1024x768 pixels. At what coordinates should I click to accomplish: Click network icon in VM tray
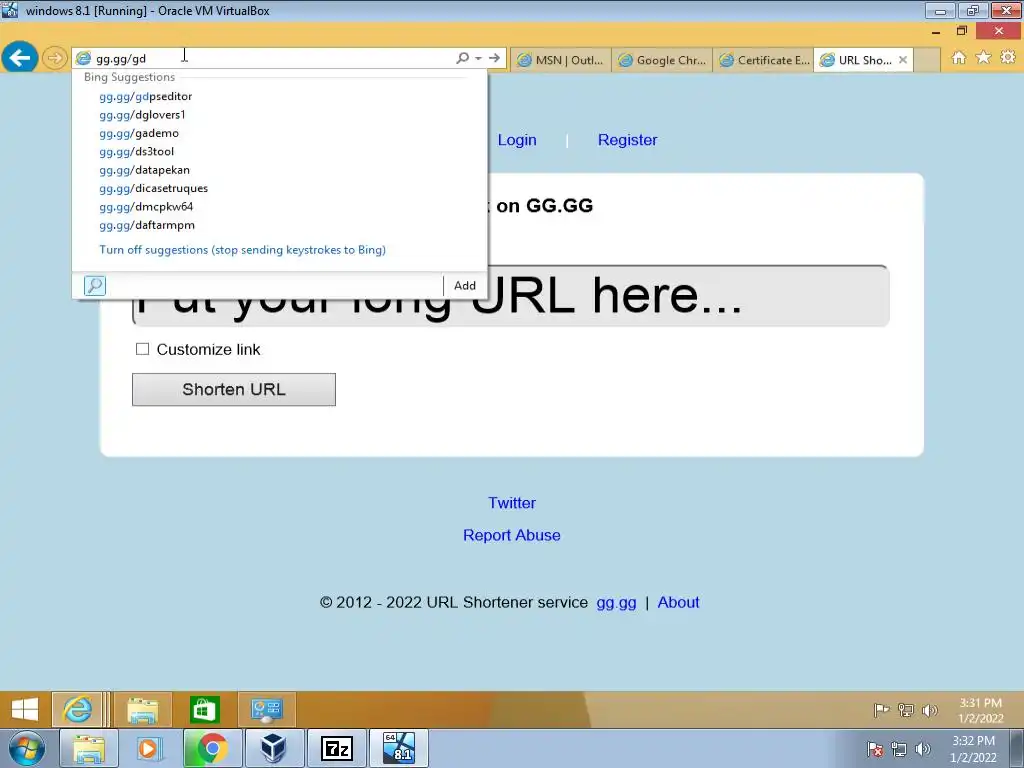tap(906, 710)
